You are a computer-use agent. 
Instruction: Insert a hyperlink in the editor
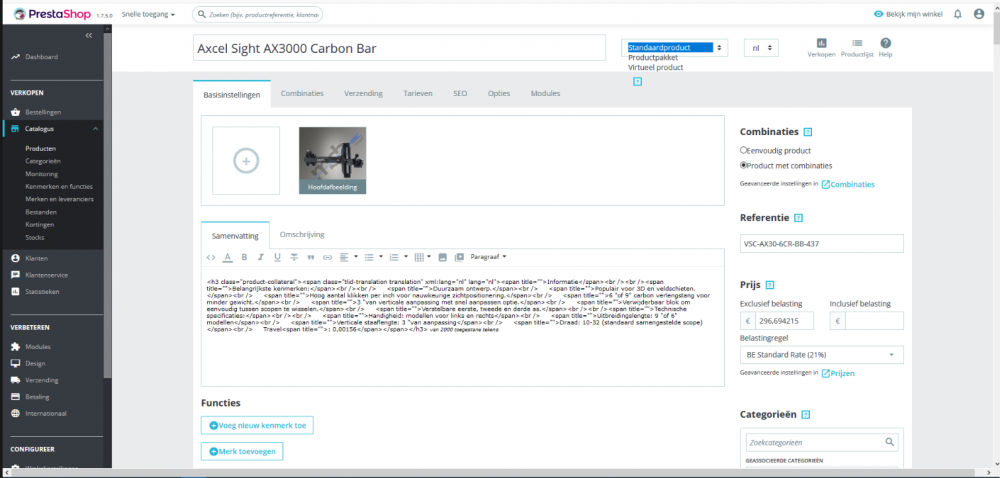[327, 257]
